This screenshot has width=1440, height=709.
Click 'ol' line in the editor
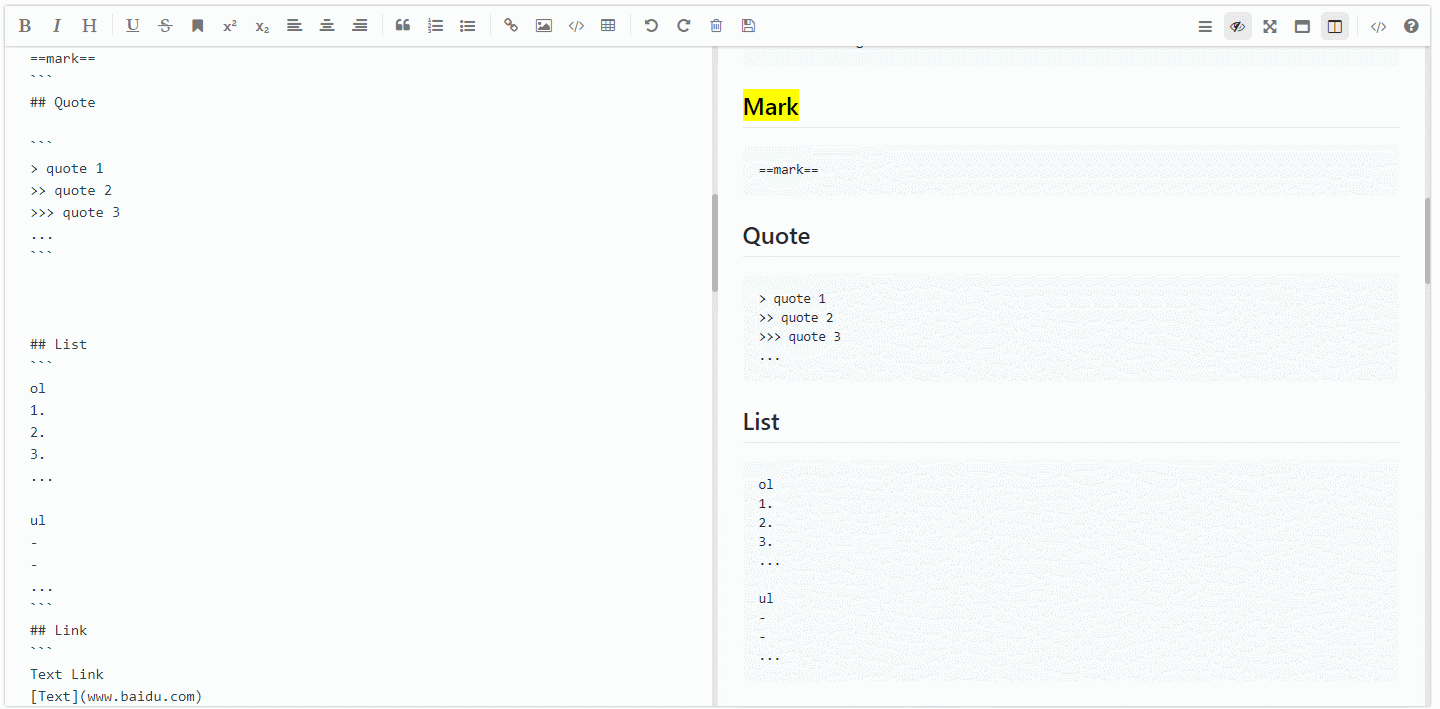(x=38, y=388)
